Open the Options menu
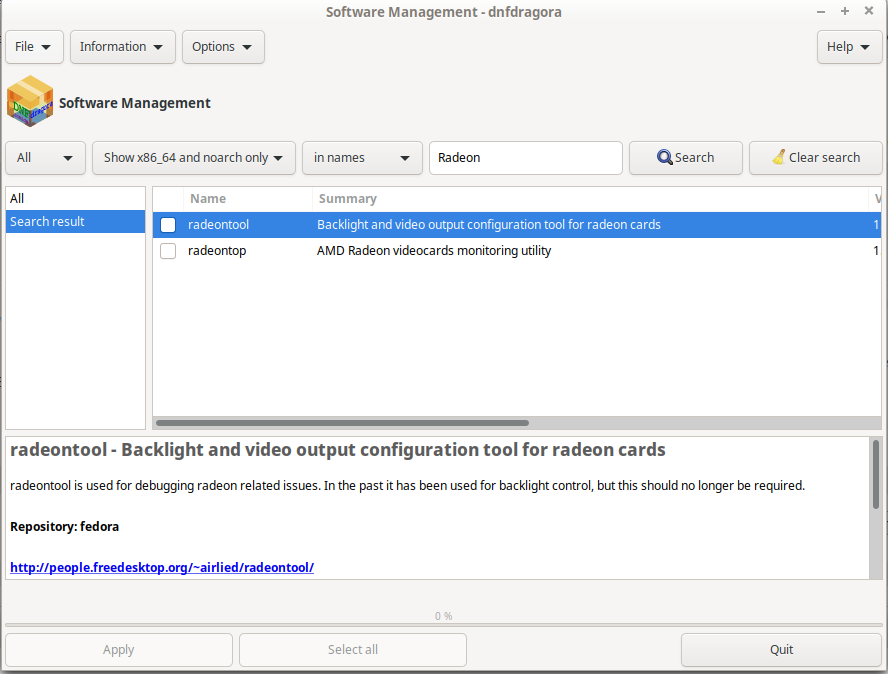Viewport: 888px width, 674px height. click(x=223, y=47)
